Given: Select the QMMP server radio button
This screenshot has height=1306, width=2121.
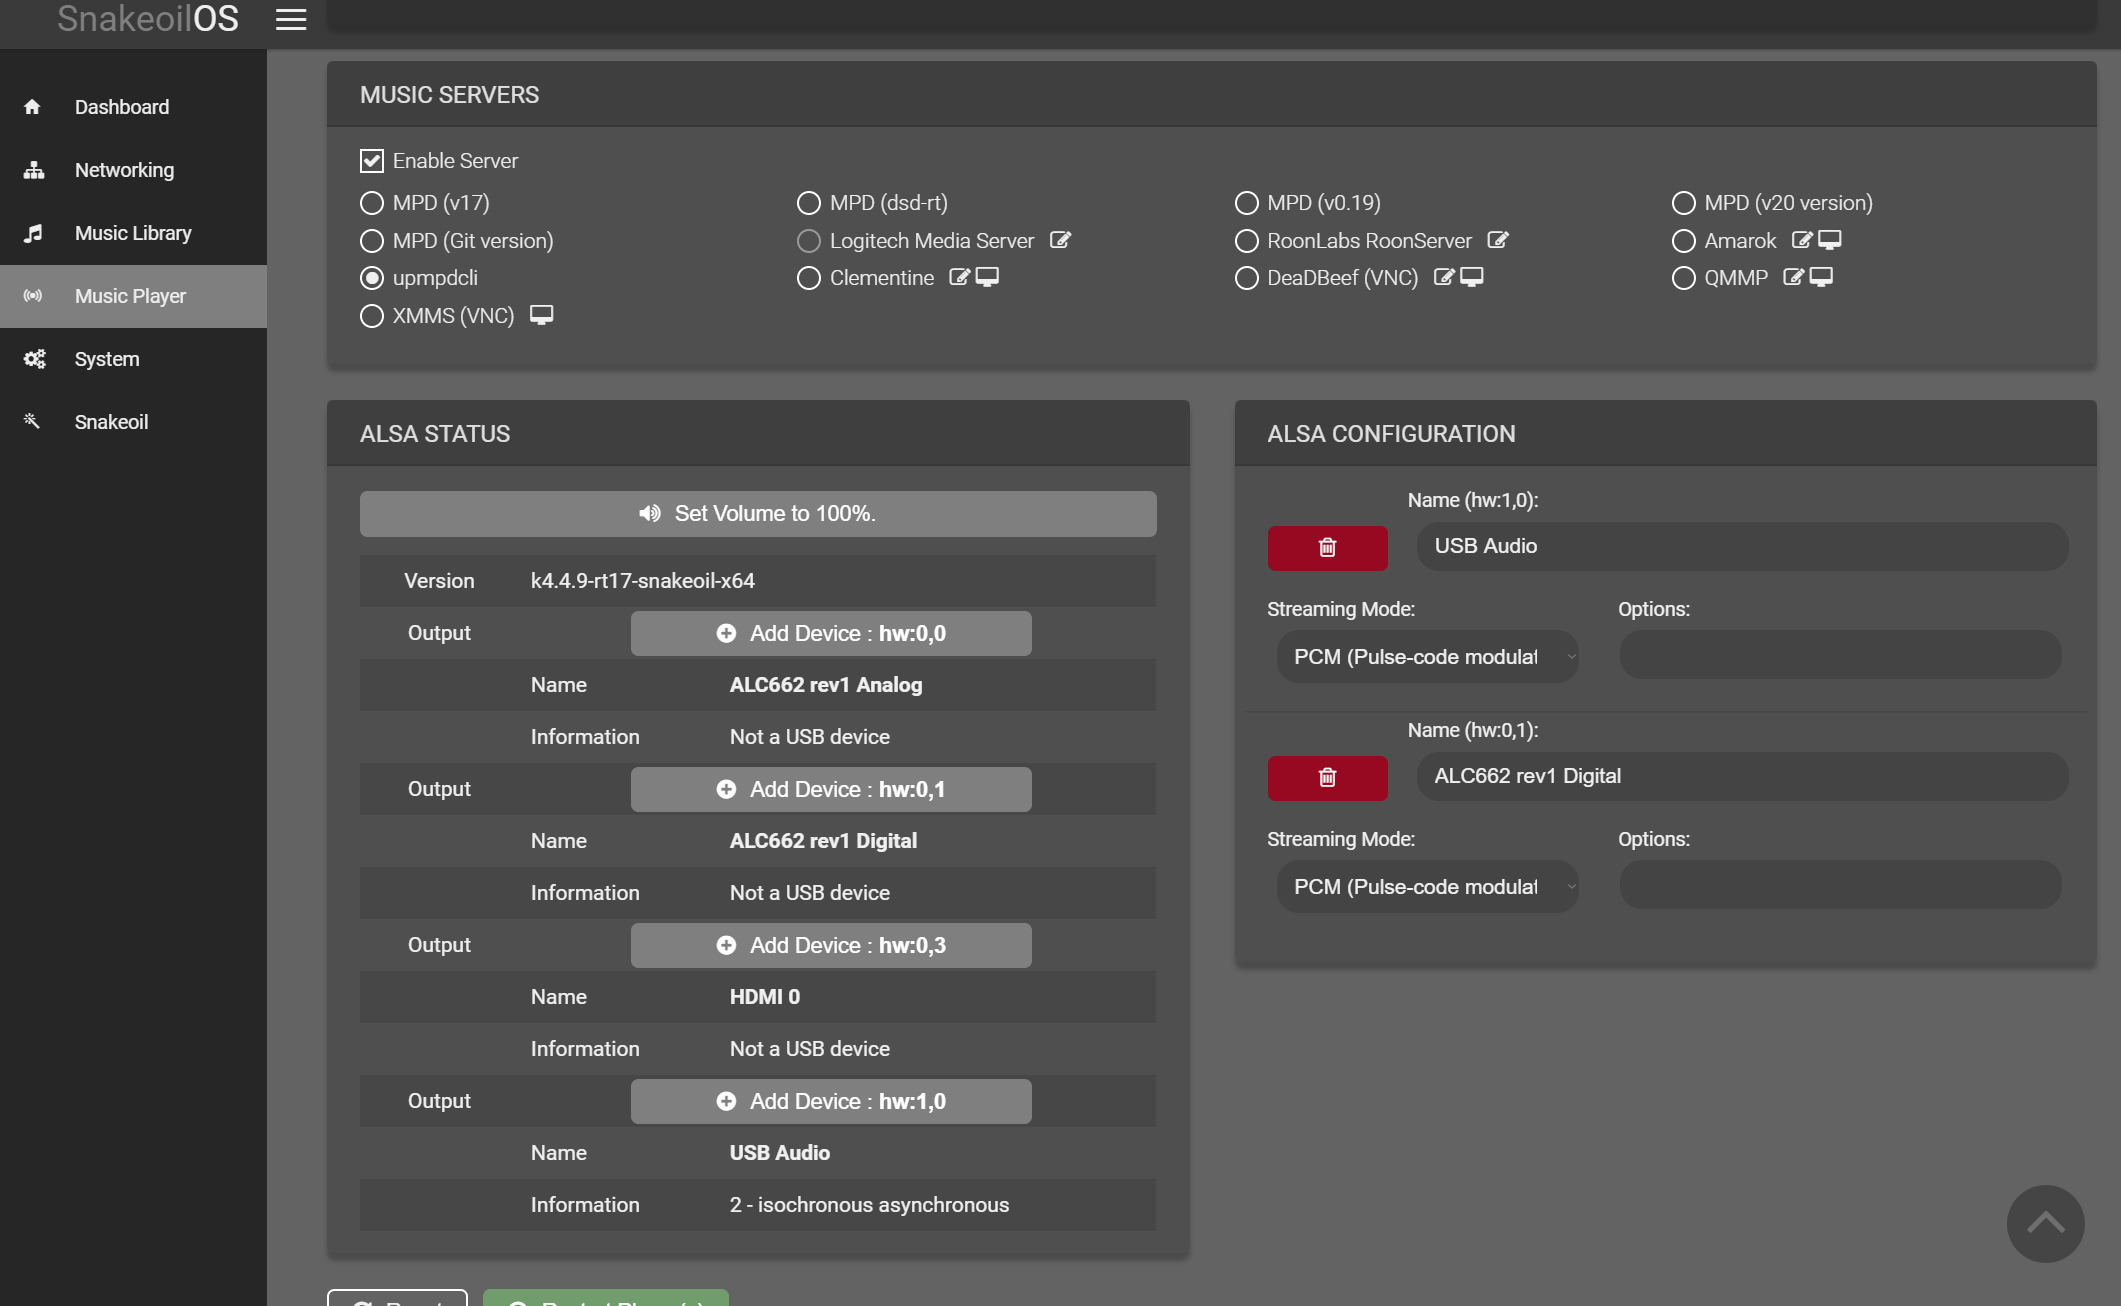Looking at the screenshot, I should click(x=1683, y=278).
